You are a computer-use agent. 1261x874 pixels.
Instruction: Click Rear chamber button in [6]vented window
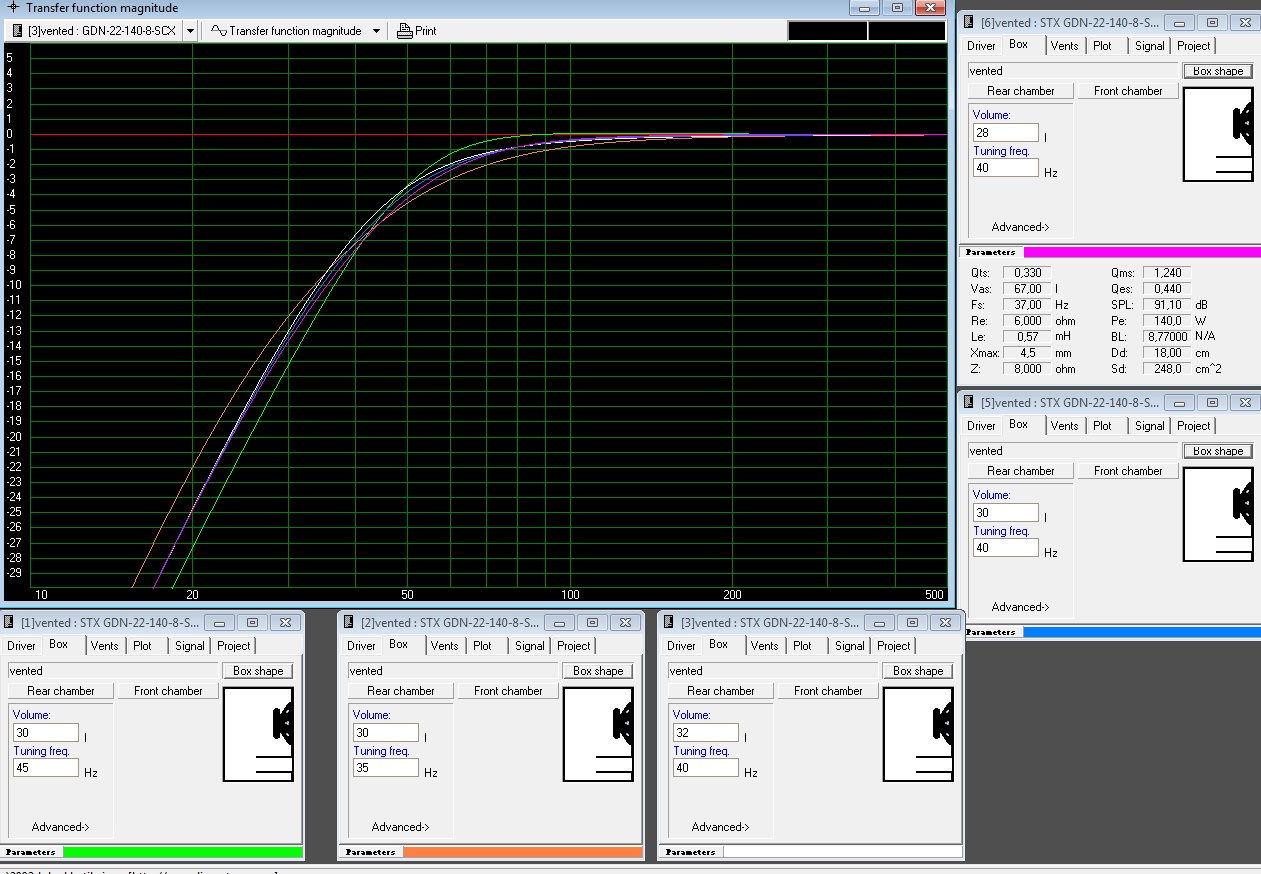(1020, 91)
